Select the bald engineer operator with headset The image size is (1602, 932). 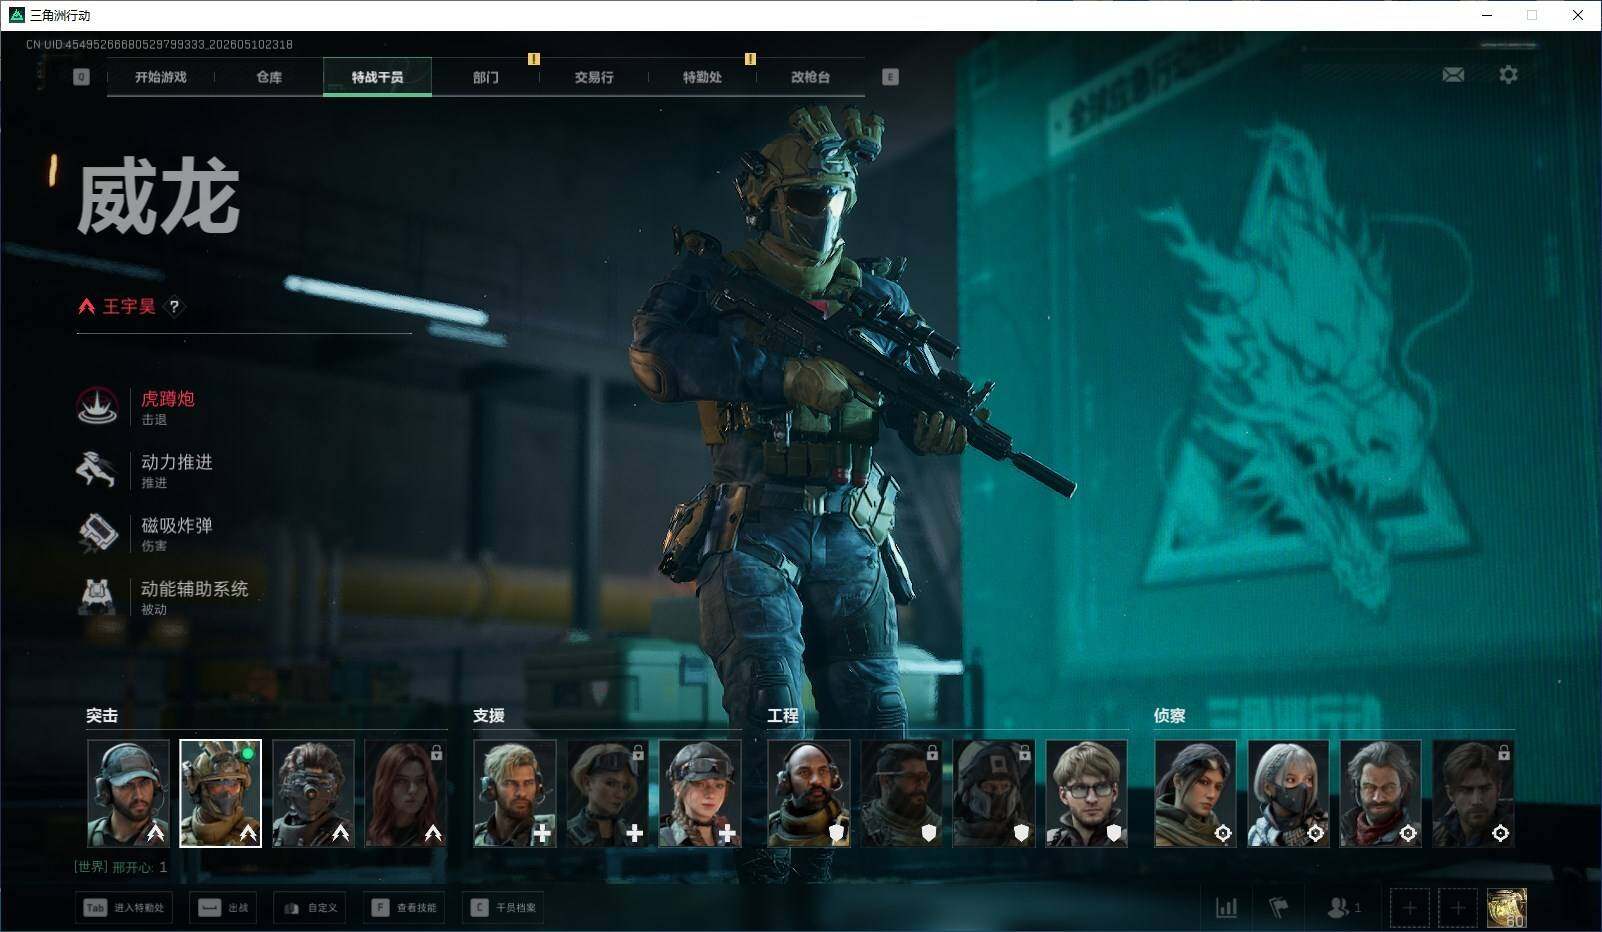pyautogui.click(x=809, y=793)
